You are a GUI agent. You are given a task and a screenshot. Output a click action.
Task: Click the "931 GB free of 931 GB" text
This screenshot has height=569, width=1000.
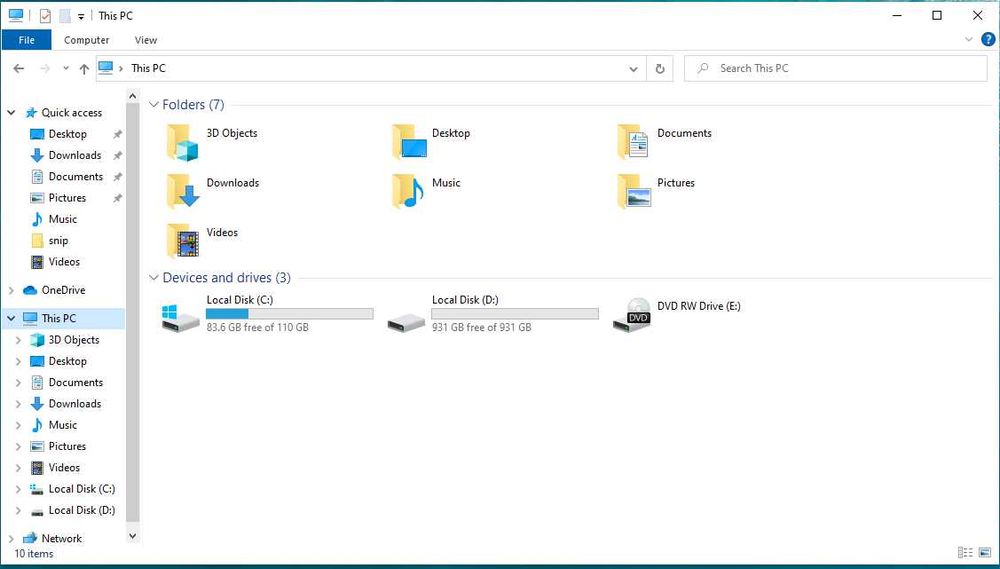482,327
